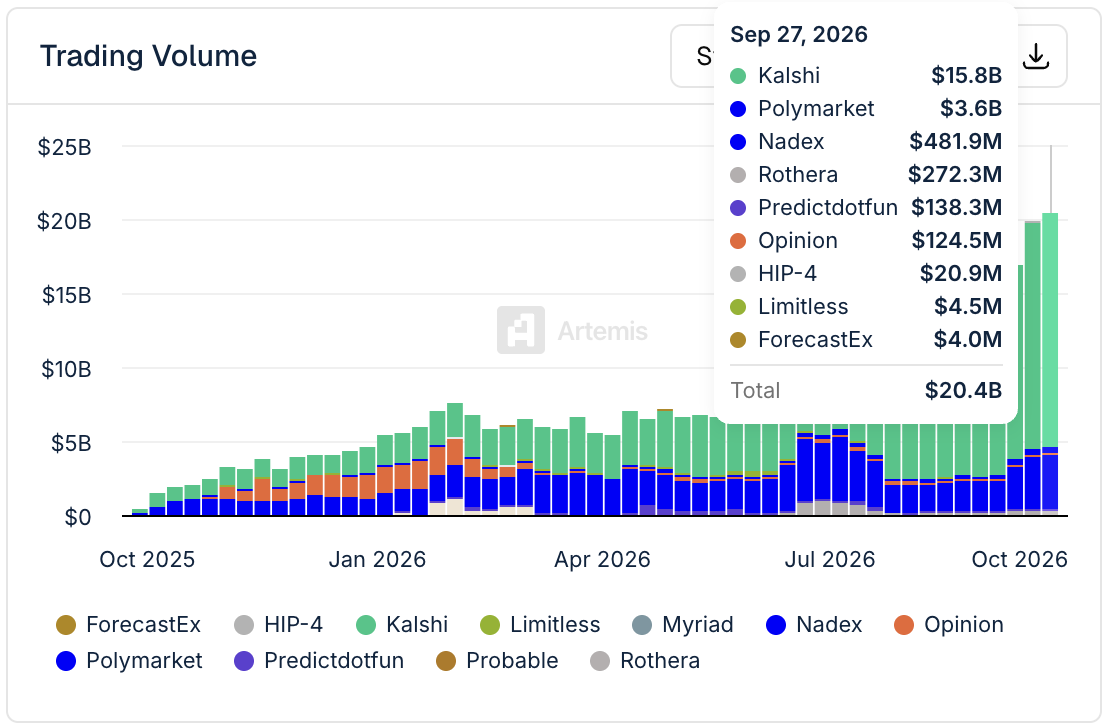
Task: Click Opinion $124.5M value in tooltip
Action: [956, 240]
